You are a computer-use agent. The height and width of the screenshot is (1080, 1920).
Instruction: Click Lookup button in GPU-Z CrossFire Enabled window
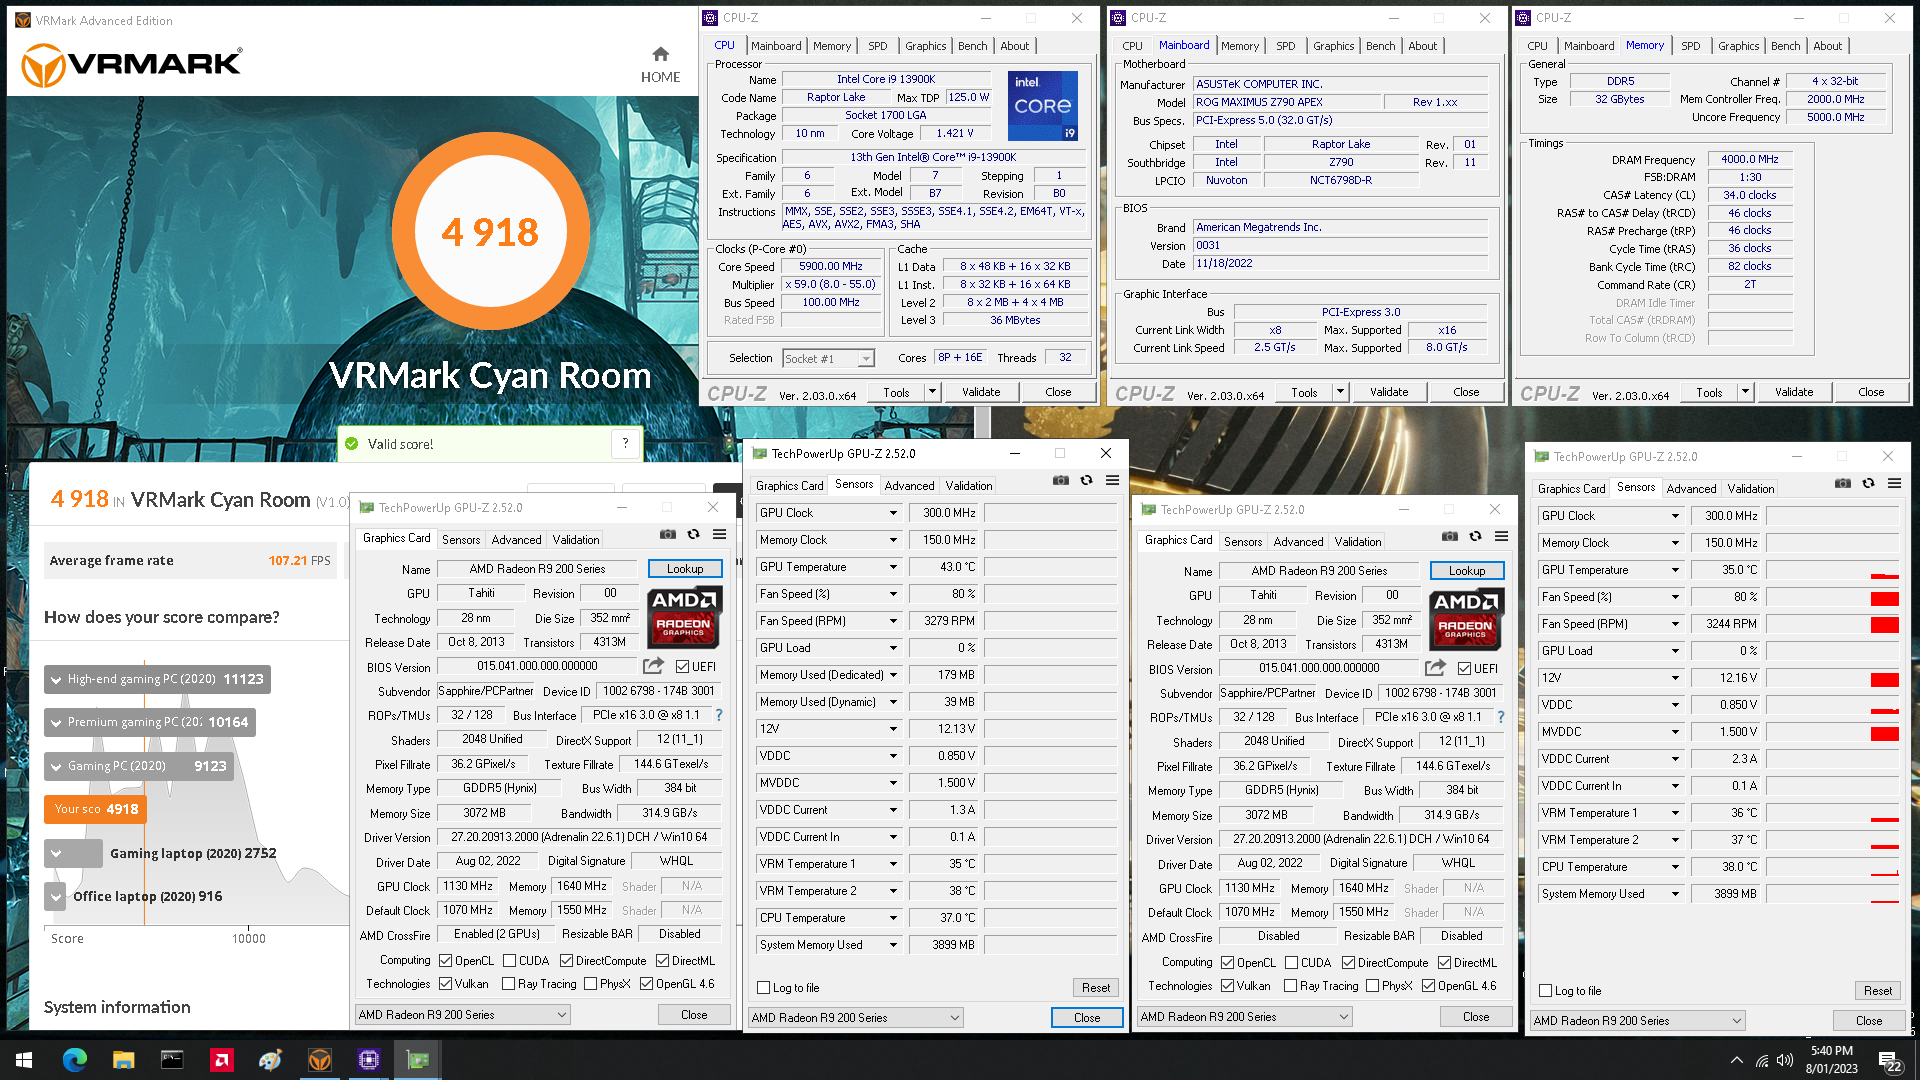[x=685, y=568]
